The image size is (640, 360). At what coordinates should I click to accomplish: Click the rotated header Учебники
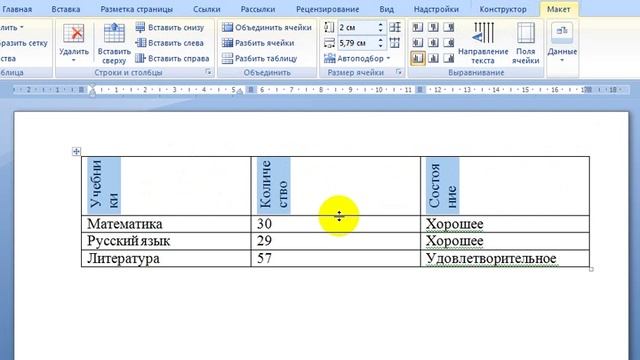pos(104,186)
